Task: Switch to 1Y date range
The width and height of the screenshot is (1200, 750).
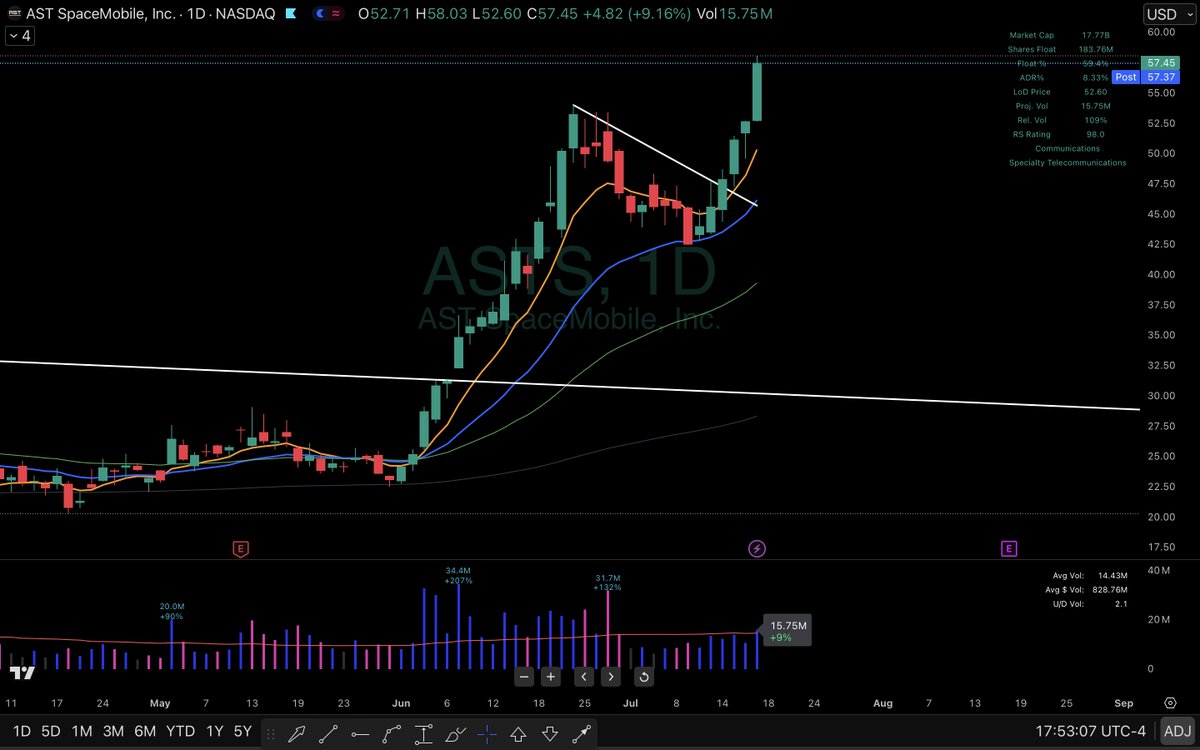Action: click(214, 732)
